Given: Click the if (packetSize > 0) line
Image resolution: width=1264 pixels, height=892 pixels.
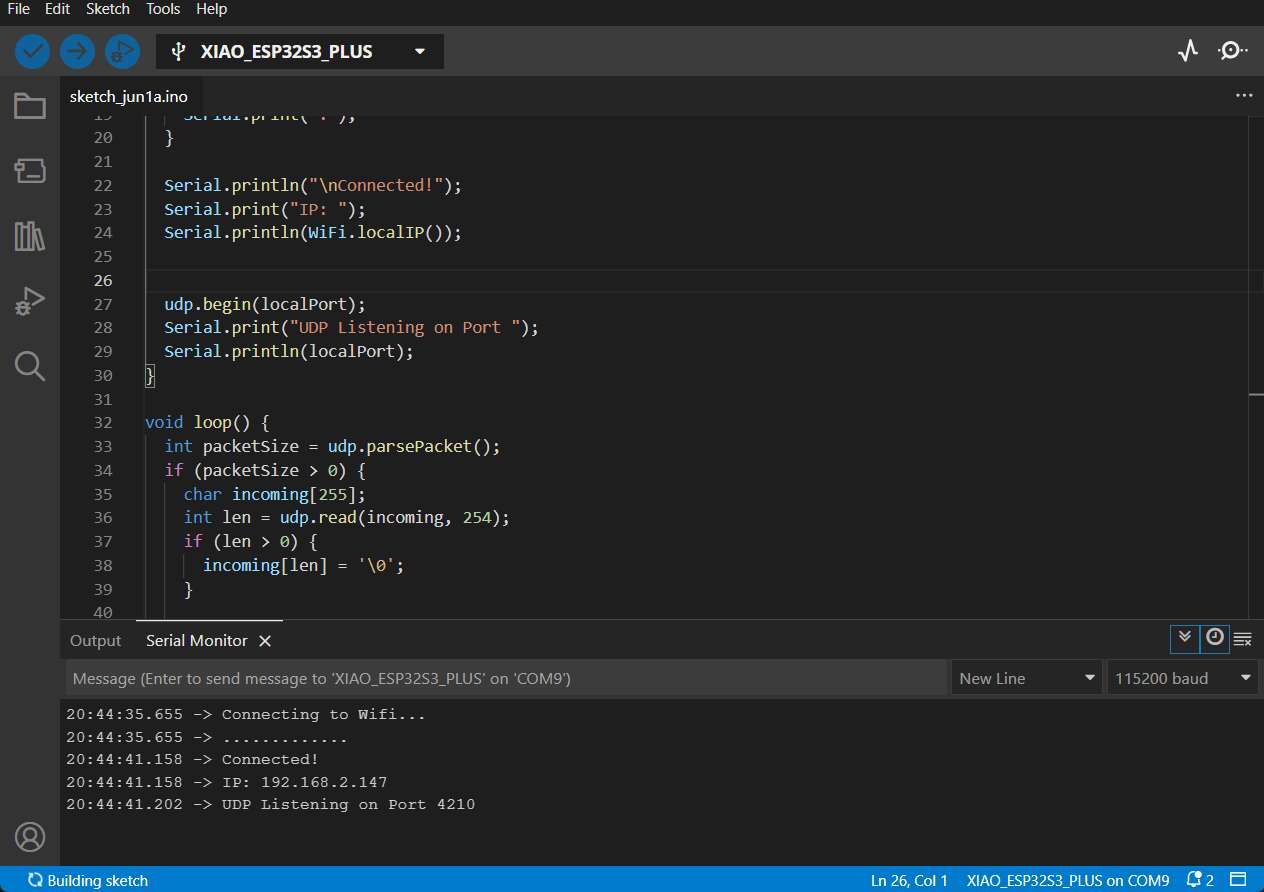Looking at the screenshot, I should point(265,470).
